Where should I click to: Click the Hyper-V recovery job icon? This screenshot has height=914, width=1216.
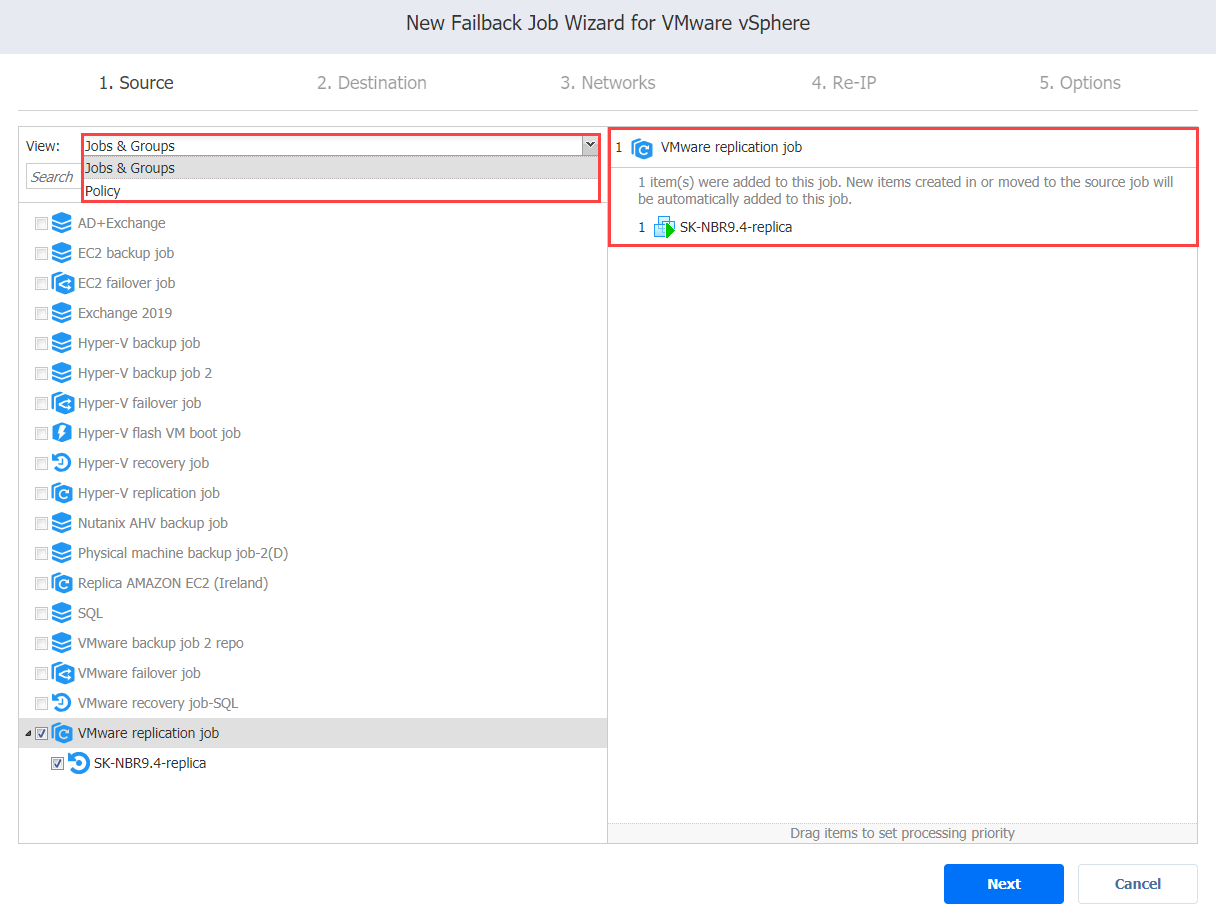click(62, 463)
